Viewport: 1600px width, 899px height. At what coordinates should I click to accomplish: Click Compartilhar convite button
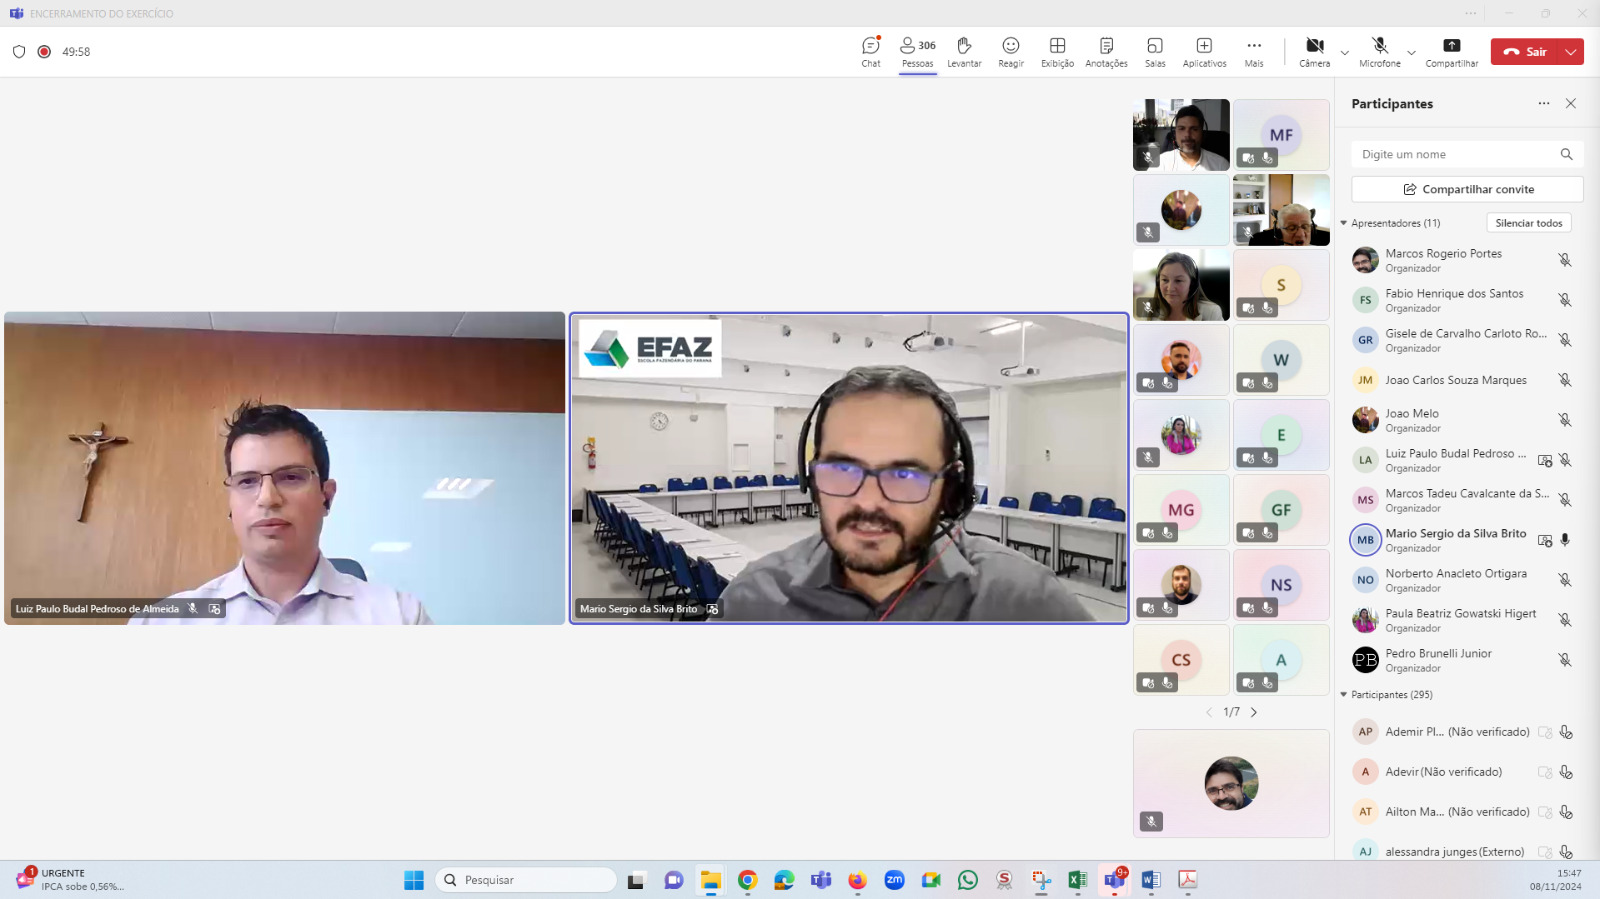click(x=1467, y=189)
